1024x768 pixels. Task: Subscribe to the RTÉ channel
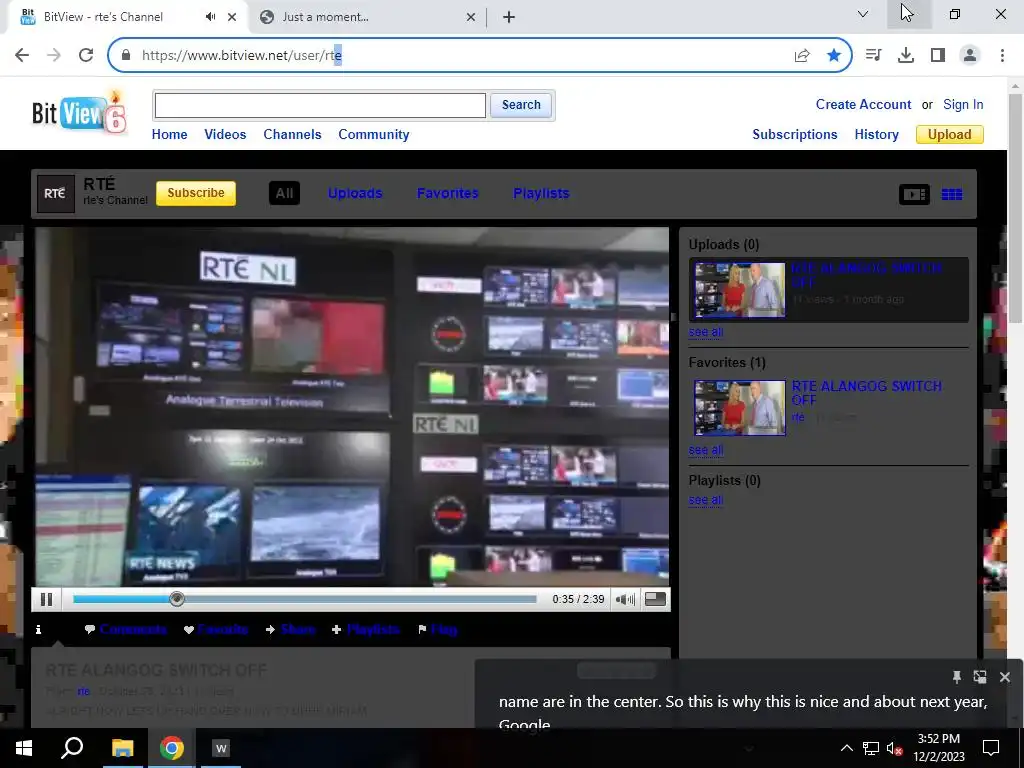click(x=196, y=193)
